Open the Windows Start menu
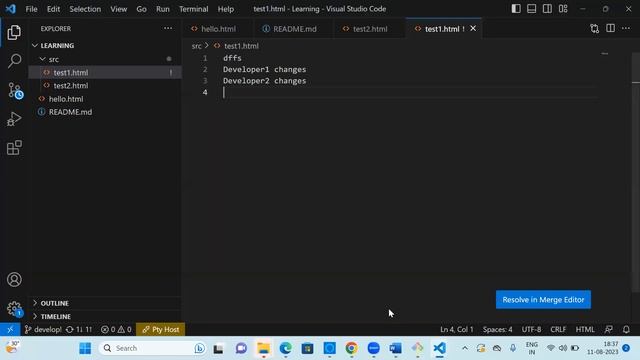 coord(85,348)
